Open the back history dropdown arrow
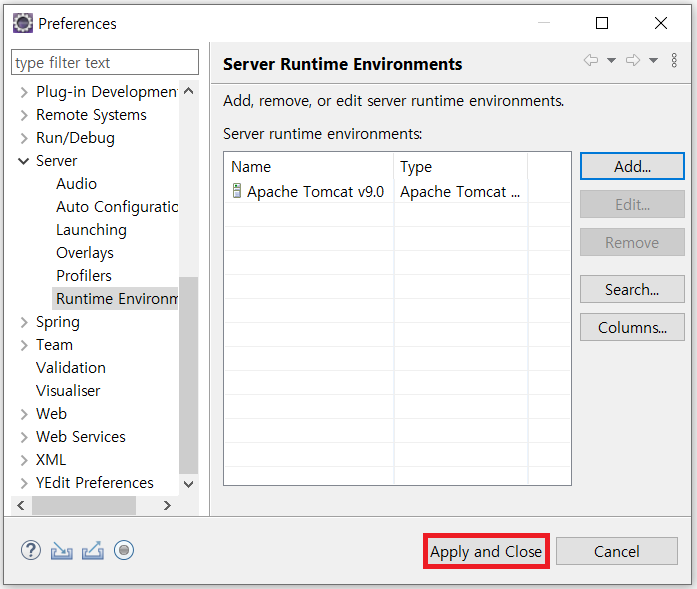Image resolution: width=697 pixels, height=589 pixels. coord(612,60)
